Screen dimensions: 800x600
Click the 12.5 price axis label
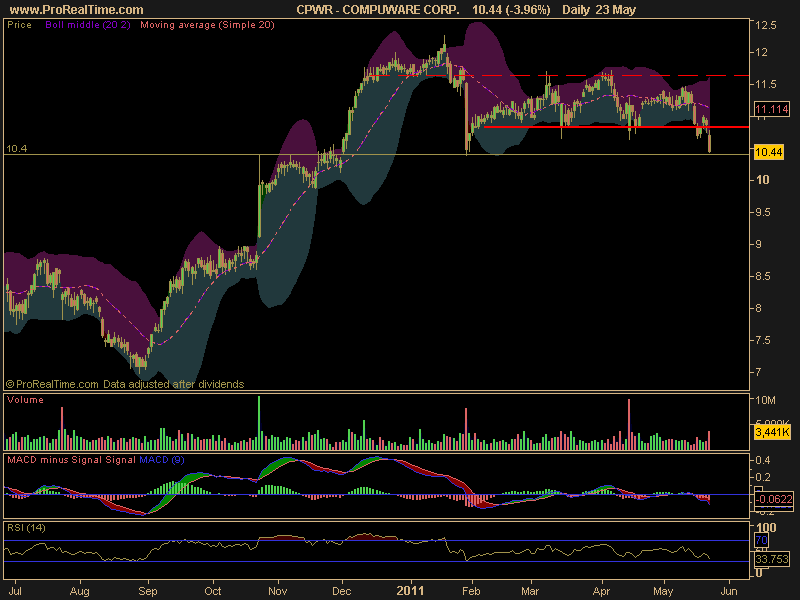point(765,25)
